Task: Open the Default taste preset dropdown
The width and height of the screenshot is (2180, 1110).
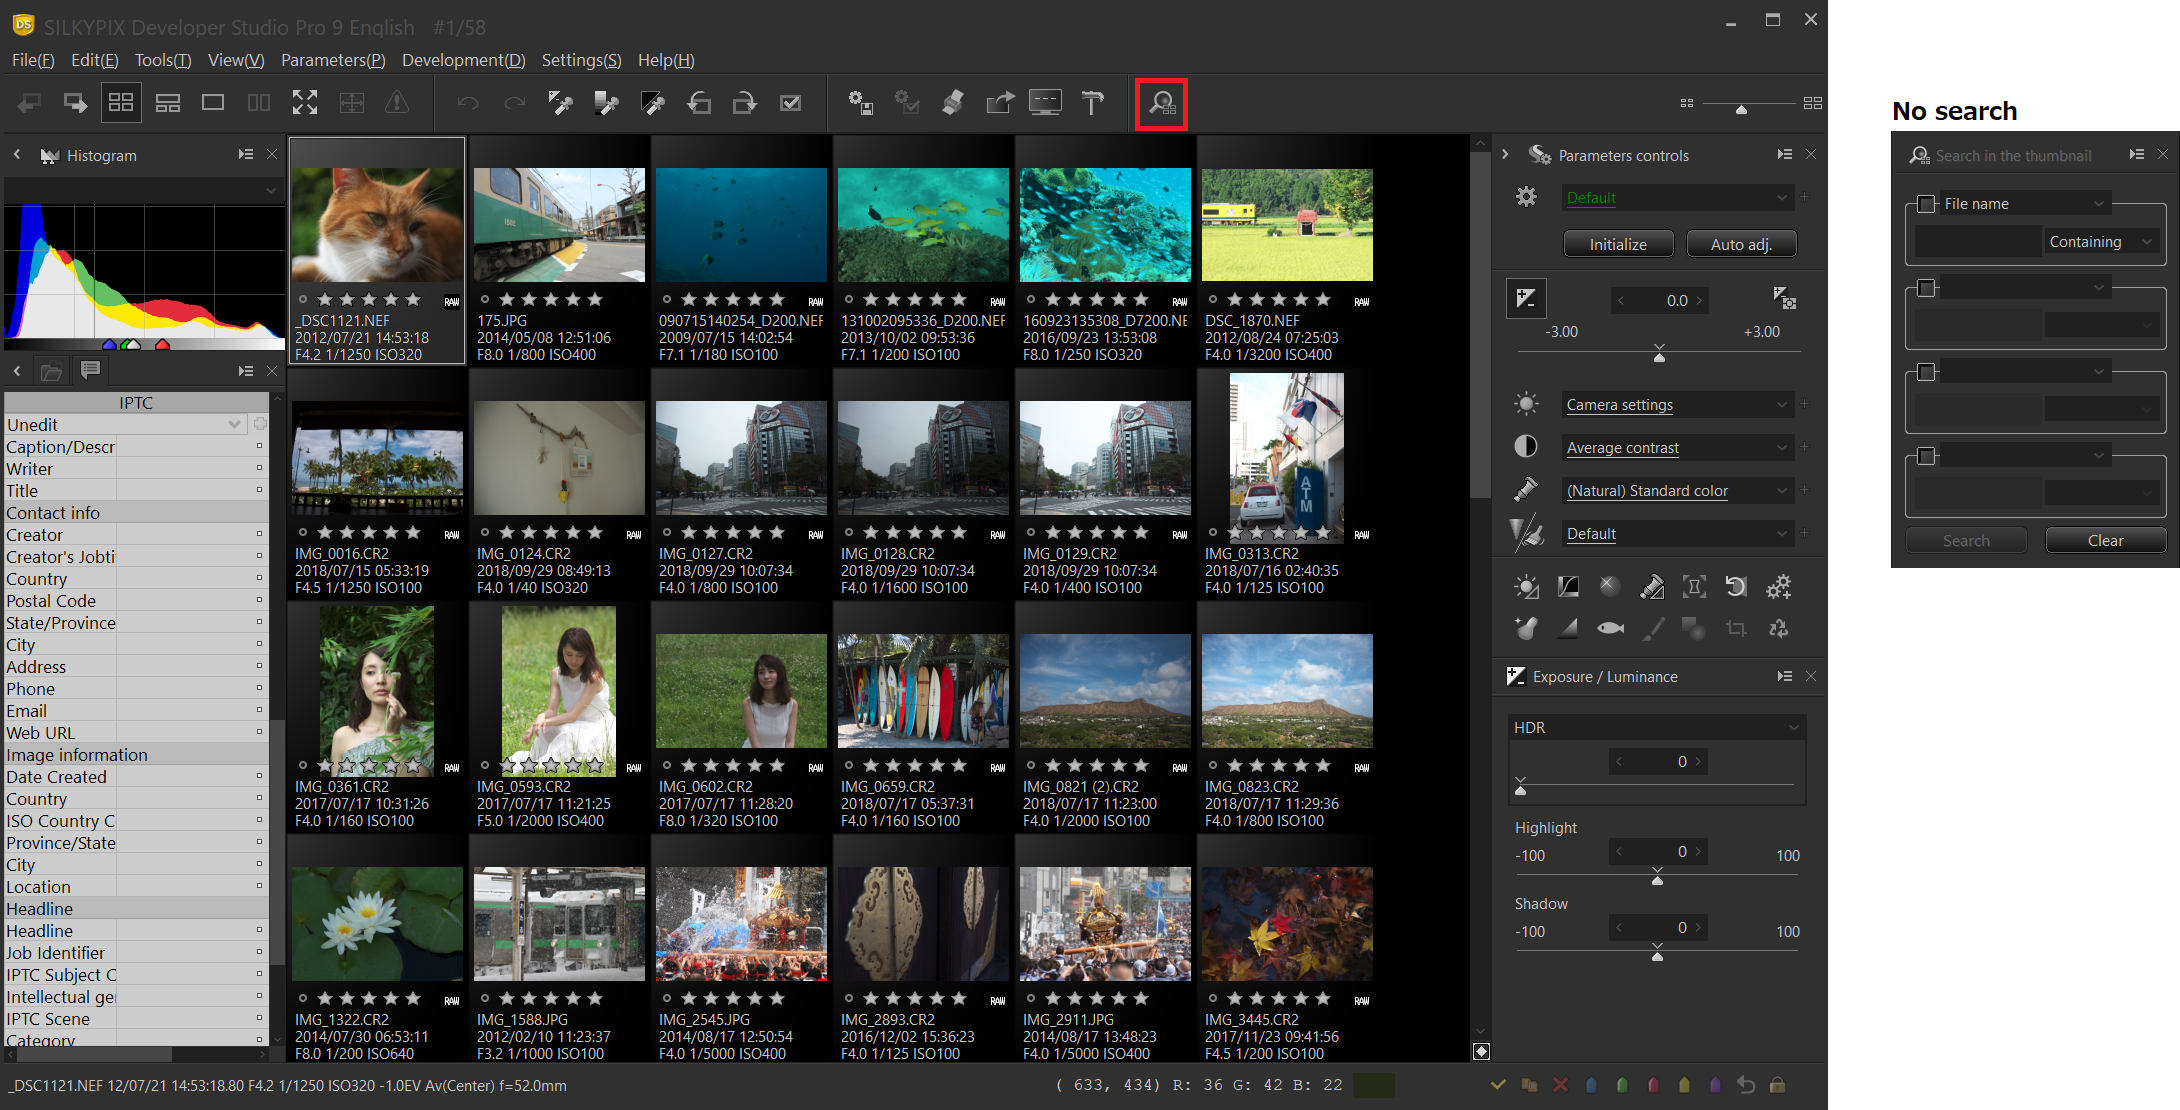Action: (1676, 198)
